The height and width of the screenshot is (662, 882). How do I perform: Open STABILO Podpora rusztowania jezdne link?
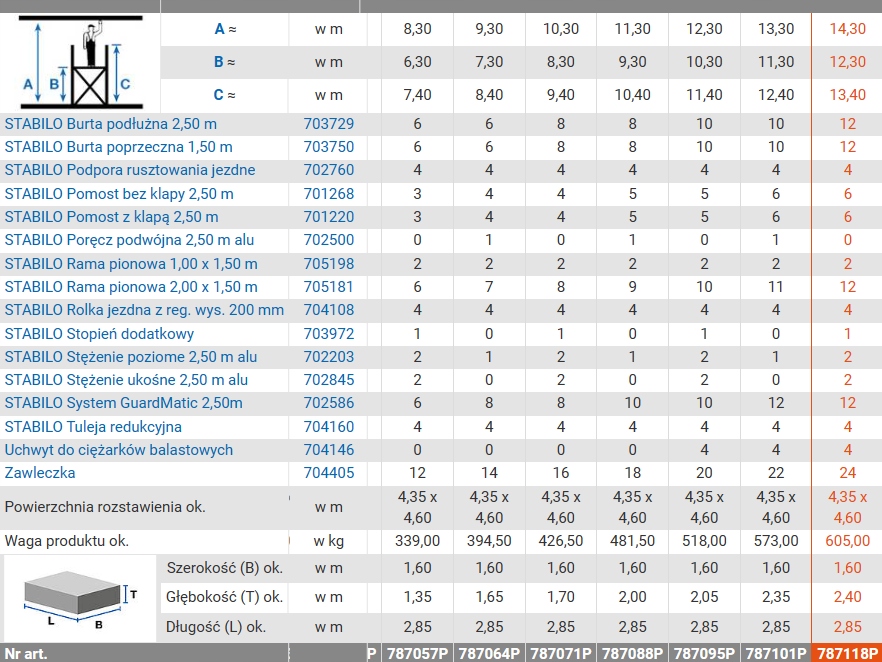pyautogui.click(x=130, y=170)
